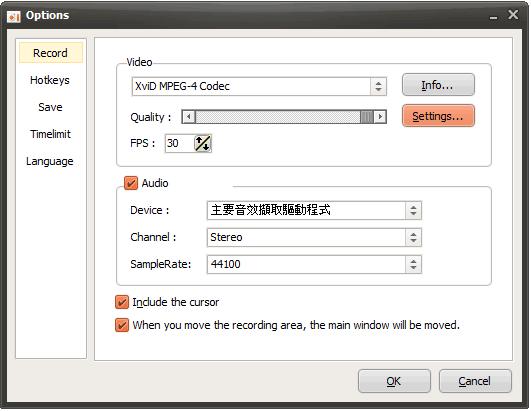Click the FPS increment/decrement spinner icon
Image resolution: width=531 pixels, height=411 pixels.
[x=203, y=144]
